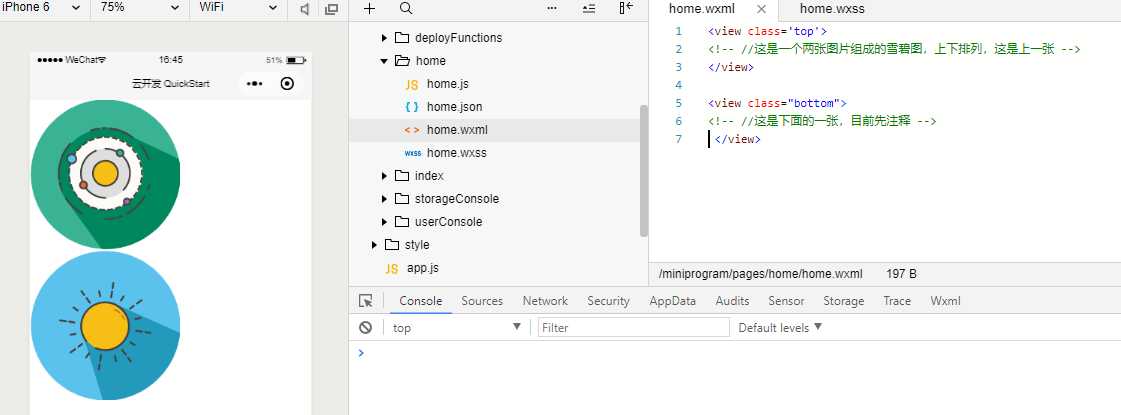
Task: Open the 75% zoom level dropdown
Action: [139, 8]
